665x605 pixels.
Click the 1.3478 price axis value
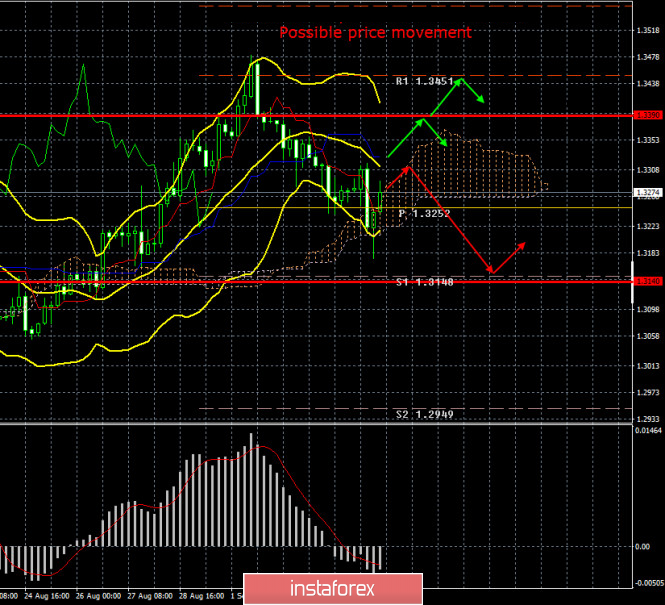pyautogui.click(x=648, y=57)
